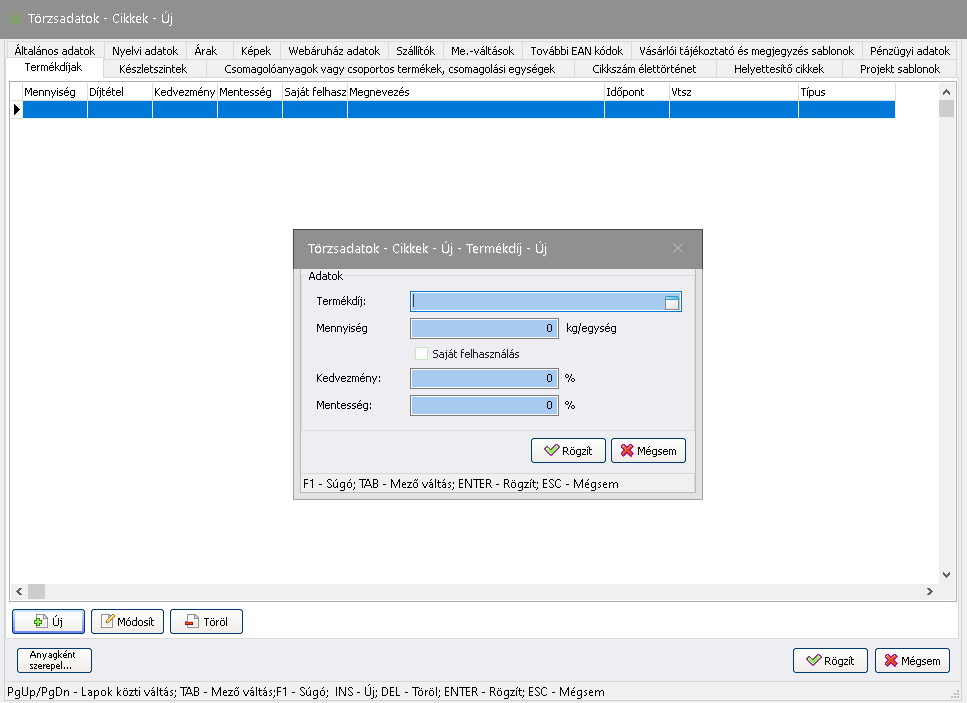Viewport: 967px width, 703px height.
Task: Focus the Kedvezmény percent field
Action: click(x=484, y=379)
